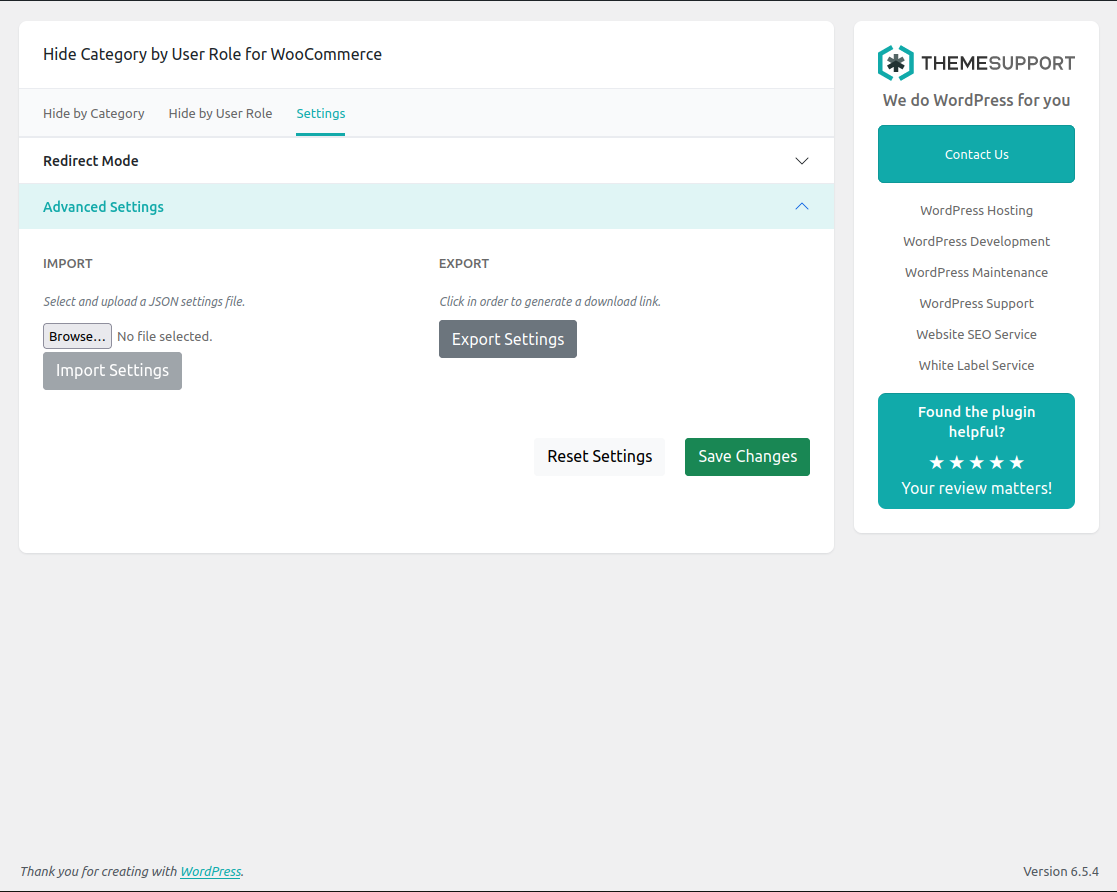The width and height of the screenshot is (1117, 892).
Task: Click Select and upload a JSON settings file text
Action: [x=144, y=301]
